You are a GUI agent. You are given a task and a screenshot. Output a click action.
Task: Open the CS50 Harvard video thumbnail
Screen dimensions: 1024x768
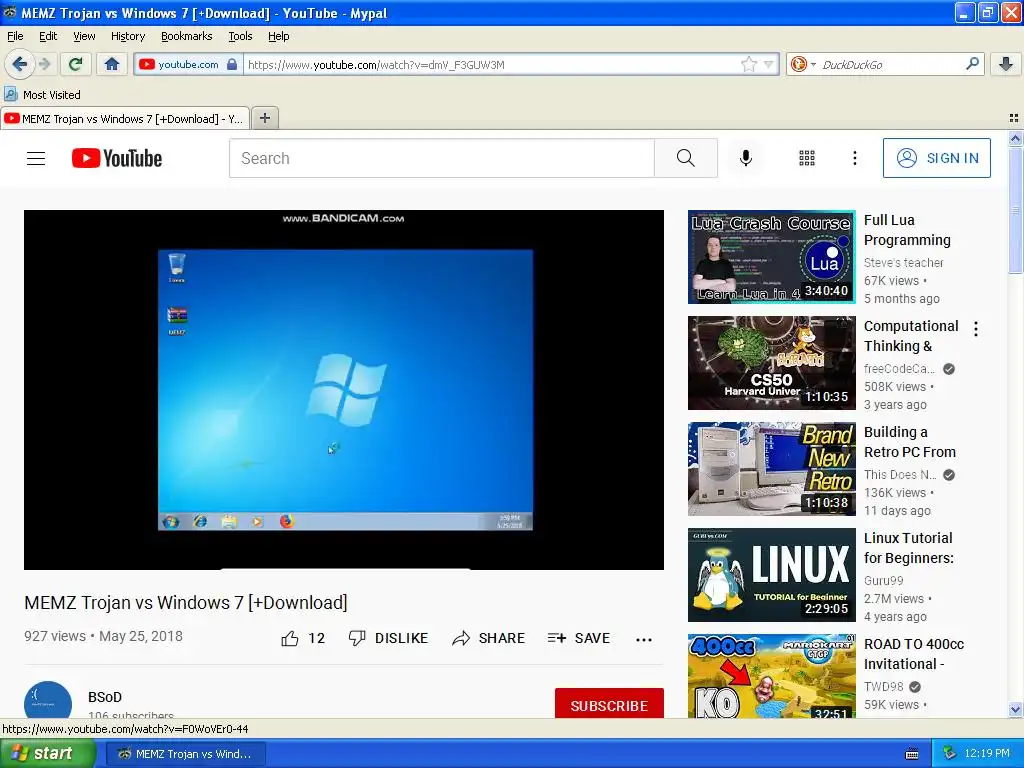pos(771,362)
